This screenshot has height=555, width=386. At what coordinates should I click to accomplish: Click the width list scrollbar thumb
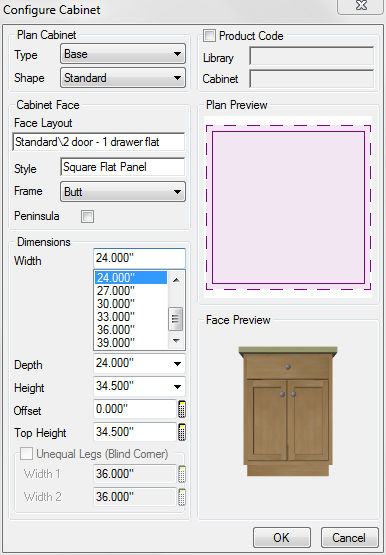point(175,319)
